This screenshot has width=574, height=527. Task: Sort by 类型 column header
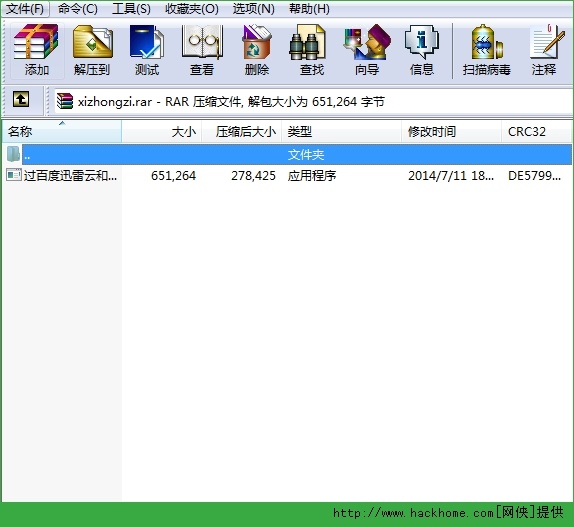(x=341, y=131)
